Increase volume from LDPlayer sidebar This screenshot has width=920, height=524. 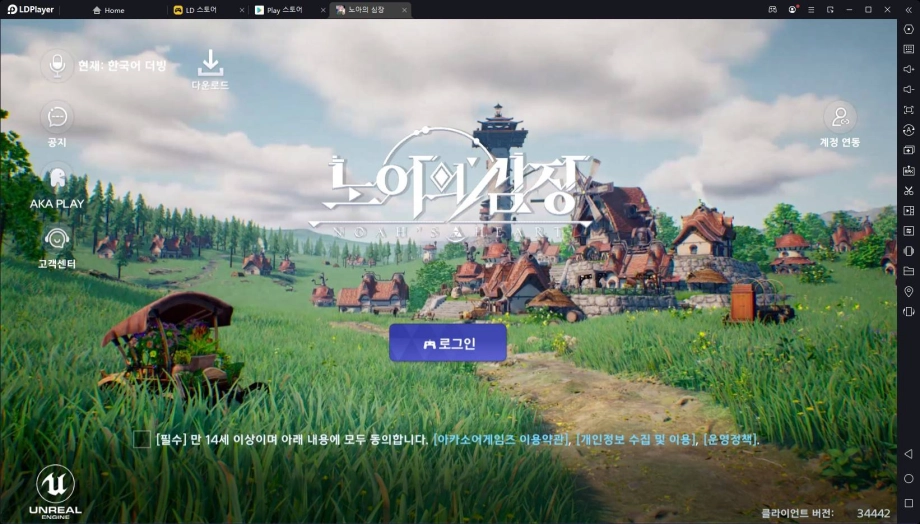coord(908,69)
